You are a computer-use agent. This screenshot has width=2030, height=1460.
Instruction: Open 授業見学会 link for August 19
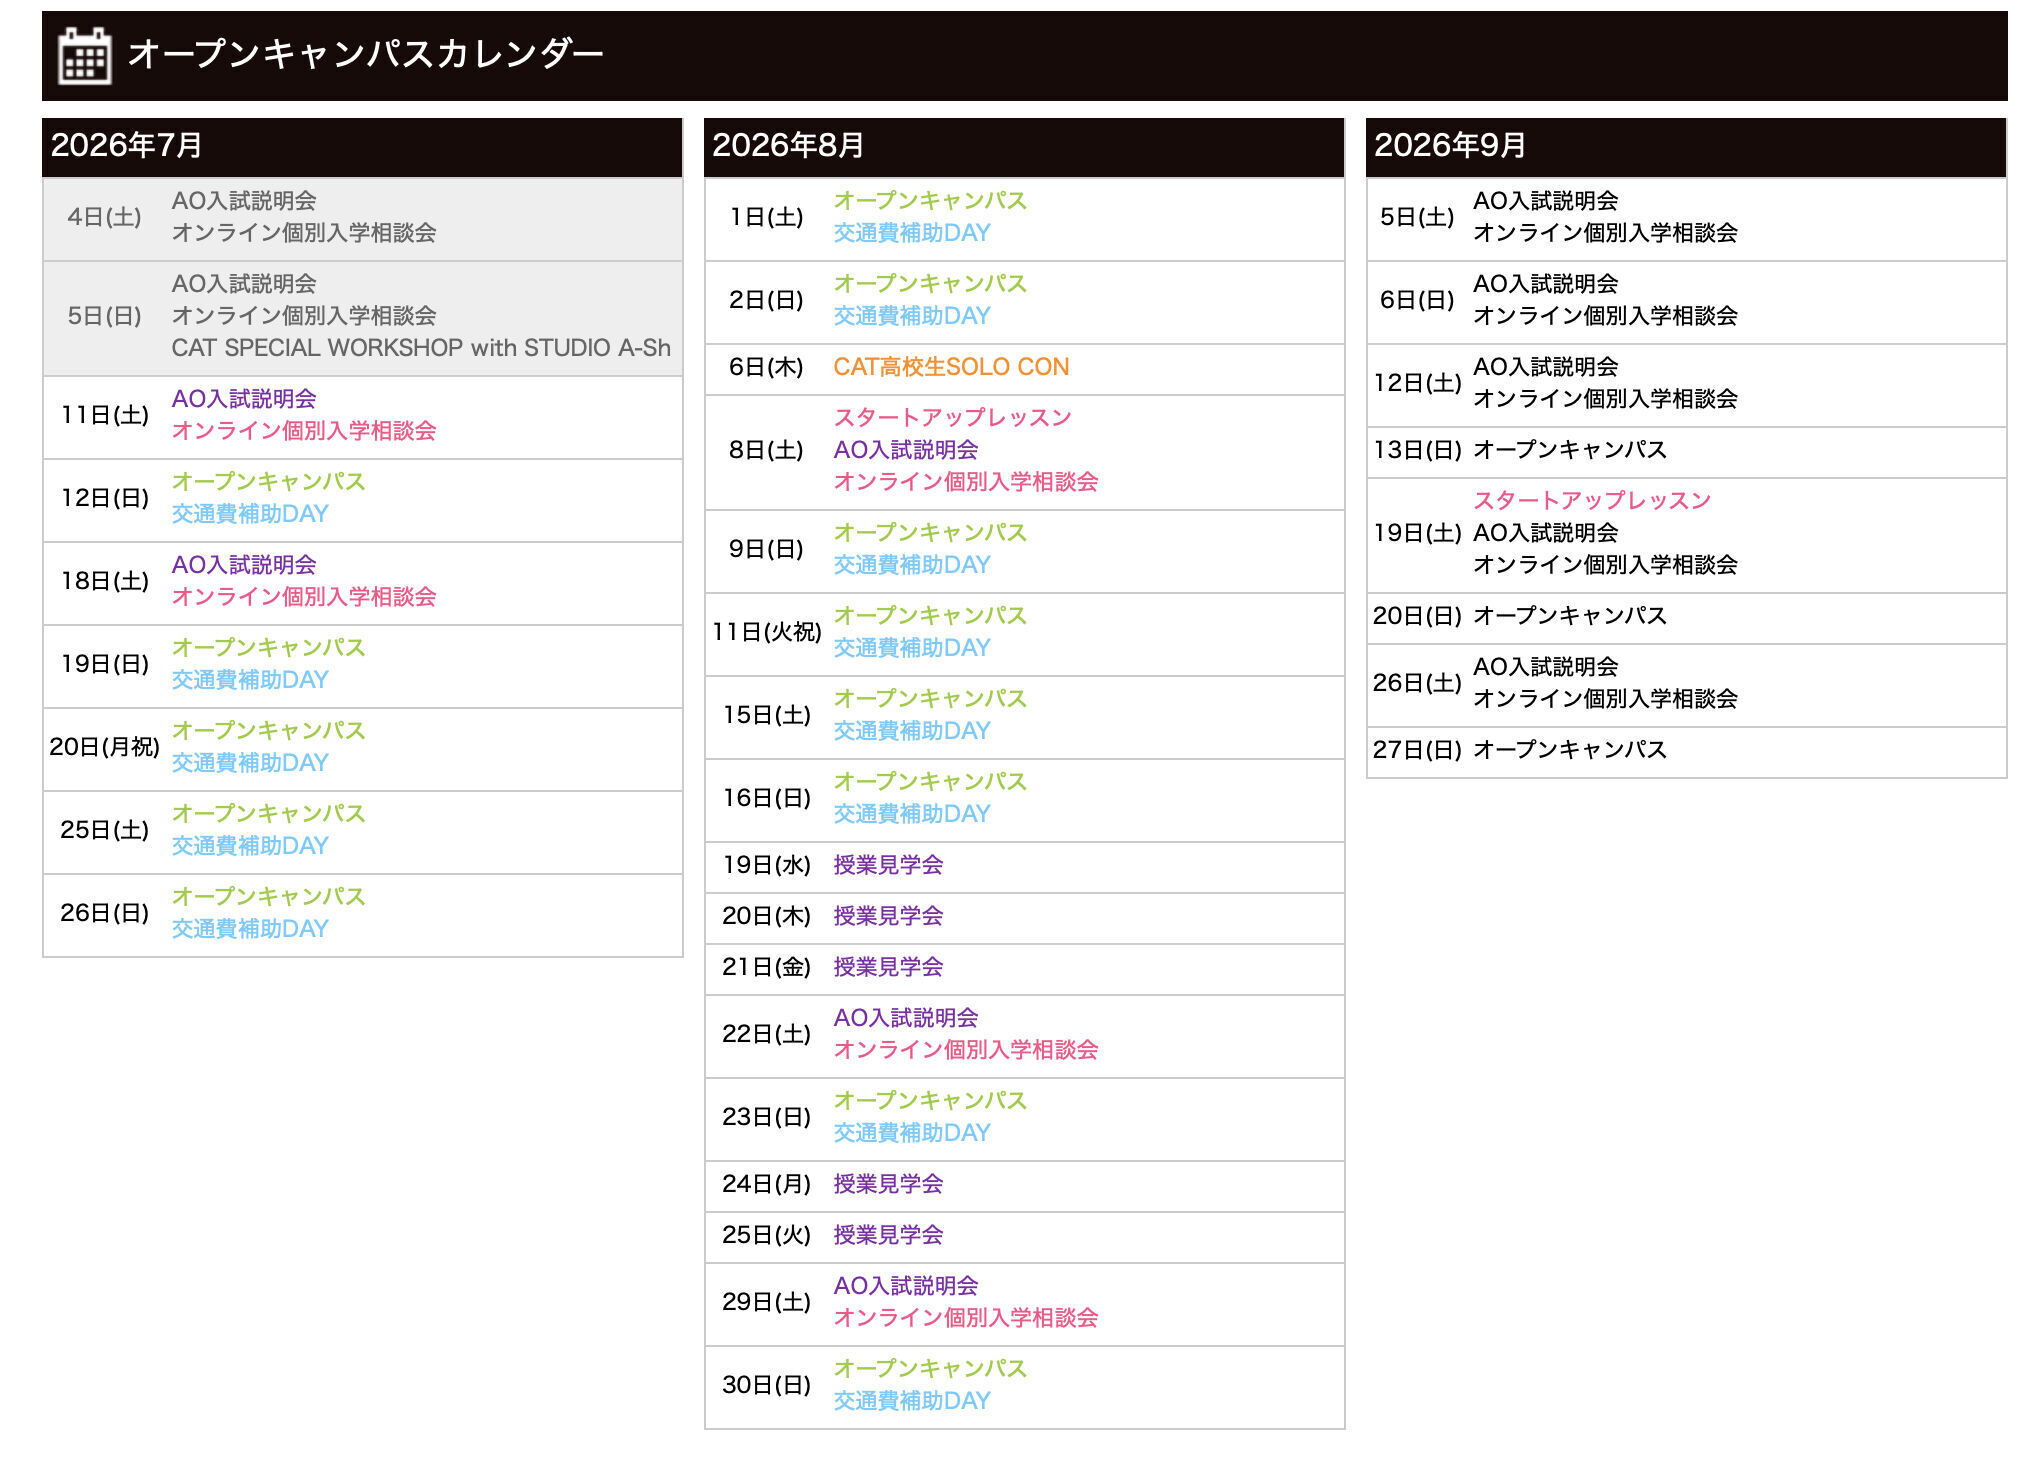pyautogui.click(x=888, y=865)
